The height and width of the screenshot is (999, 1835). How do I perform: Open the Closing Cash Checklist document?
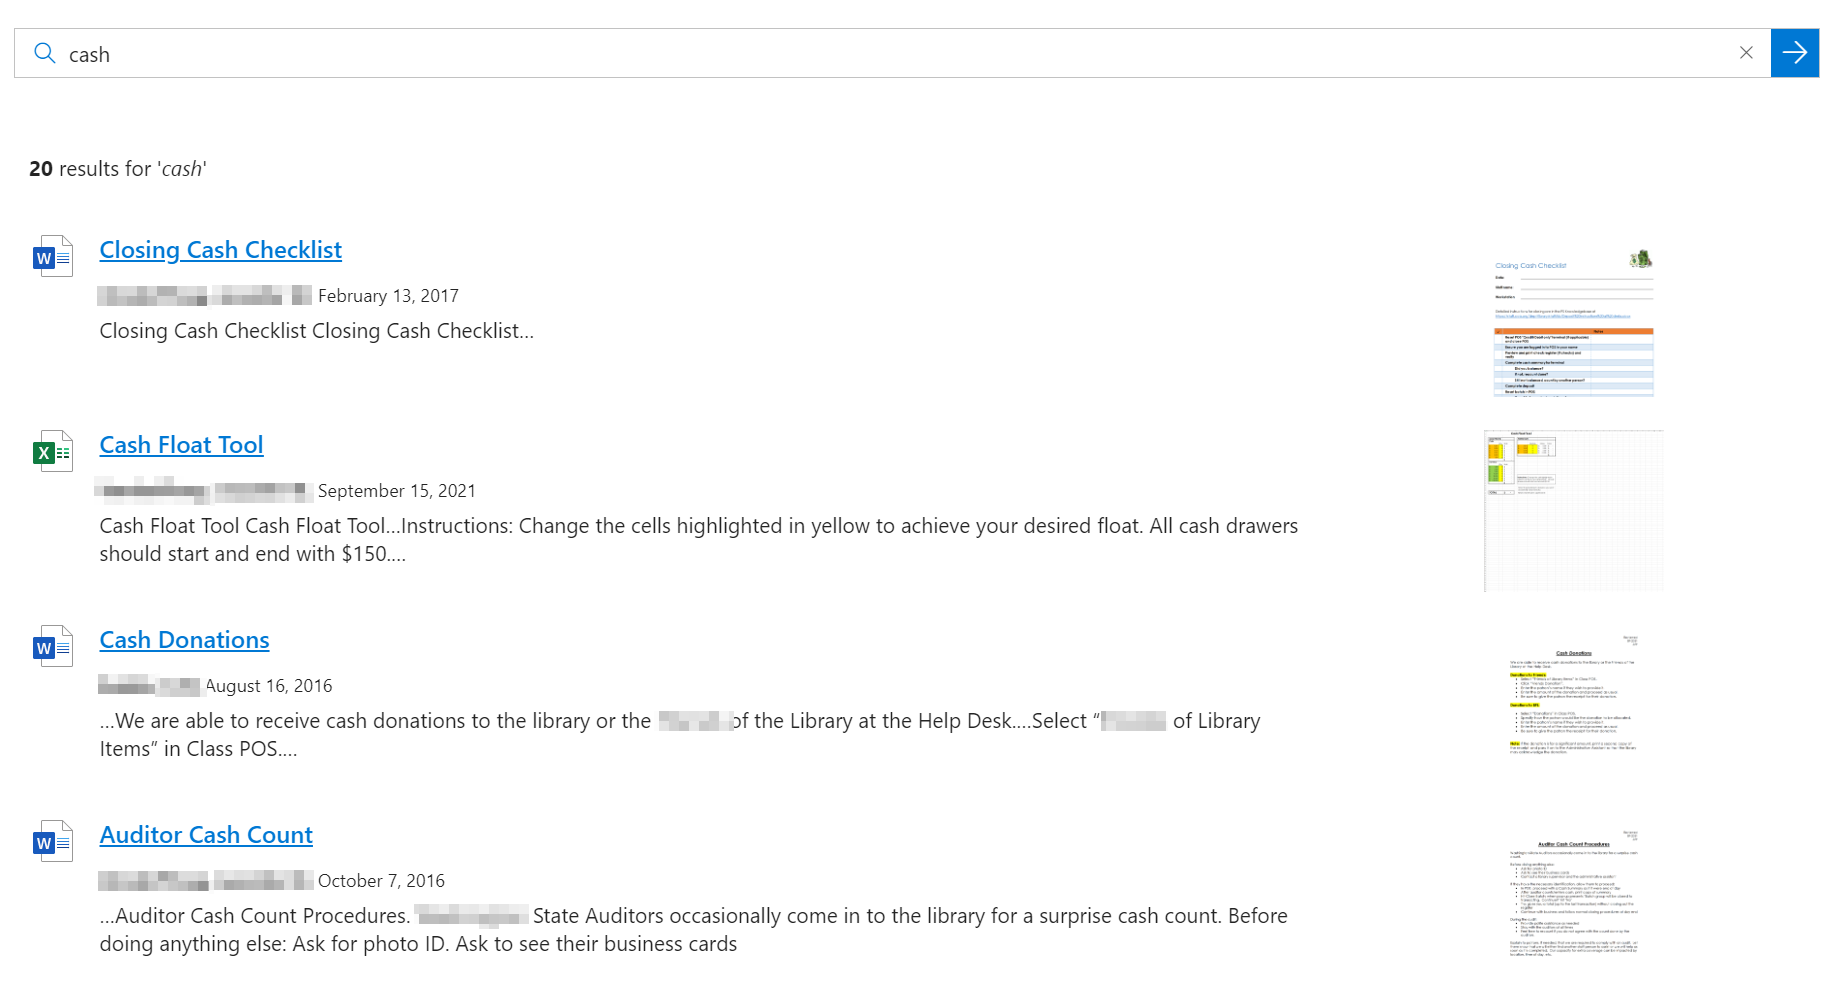click(x=220, y=250)
